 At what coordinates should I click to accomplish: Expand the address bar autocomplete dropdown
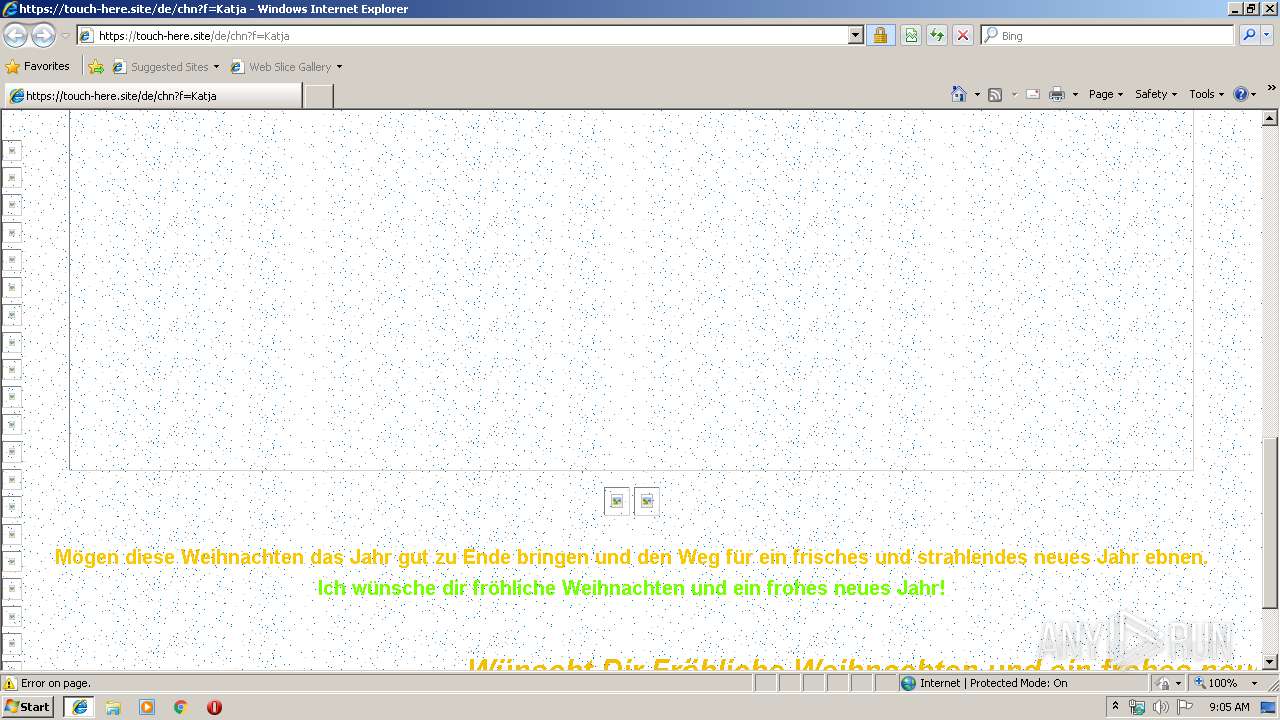[855, 36]
